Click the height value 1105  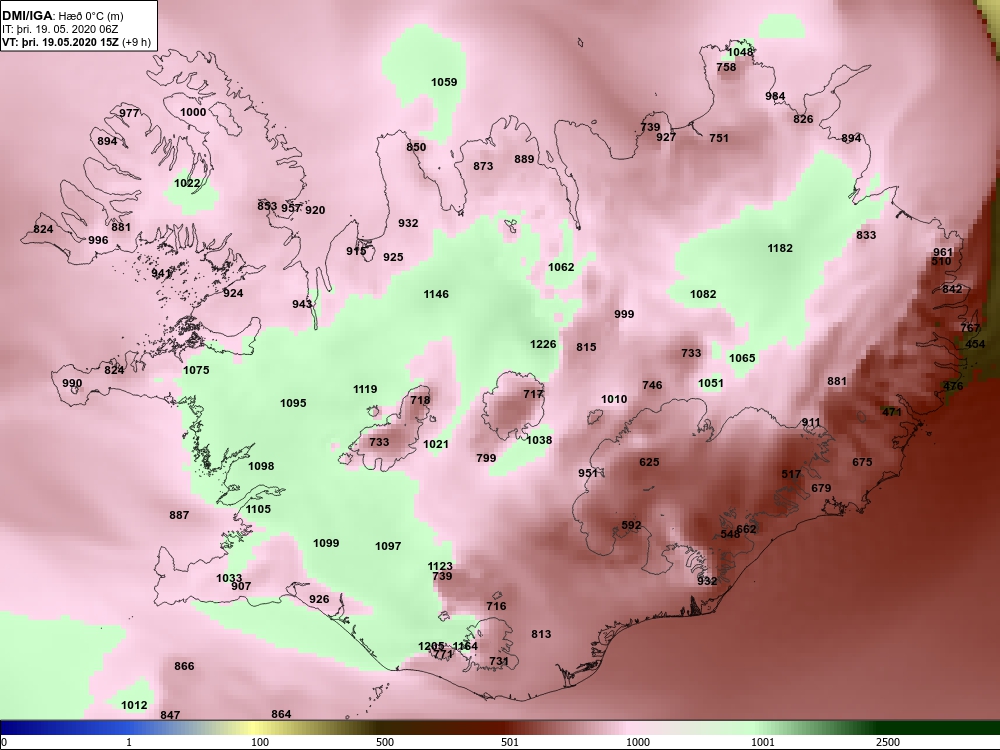pos(258,509)
